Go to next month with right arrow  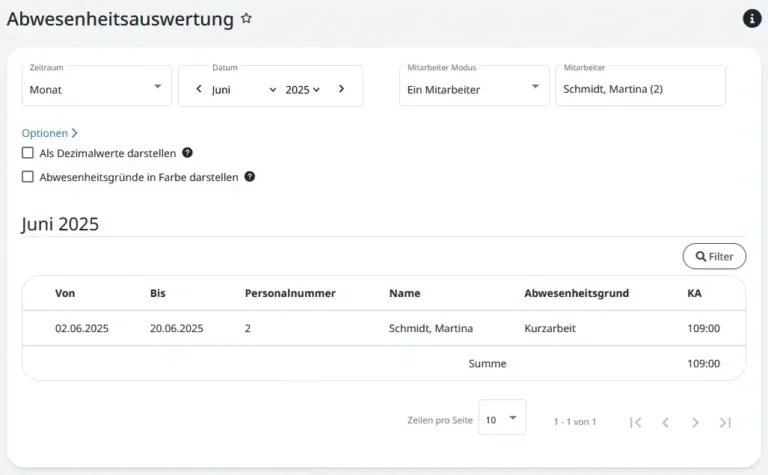click(341, 89)
